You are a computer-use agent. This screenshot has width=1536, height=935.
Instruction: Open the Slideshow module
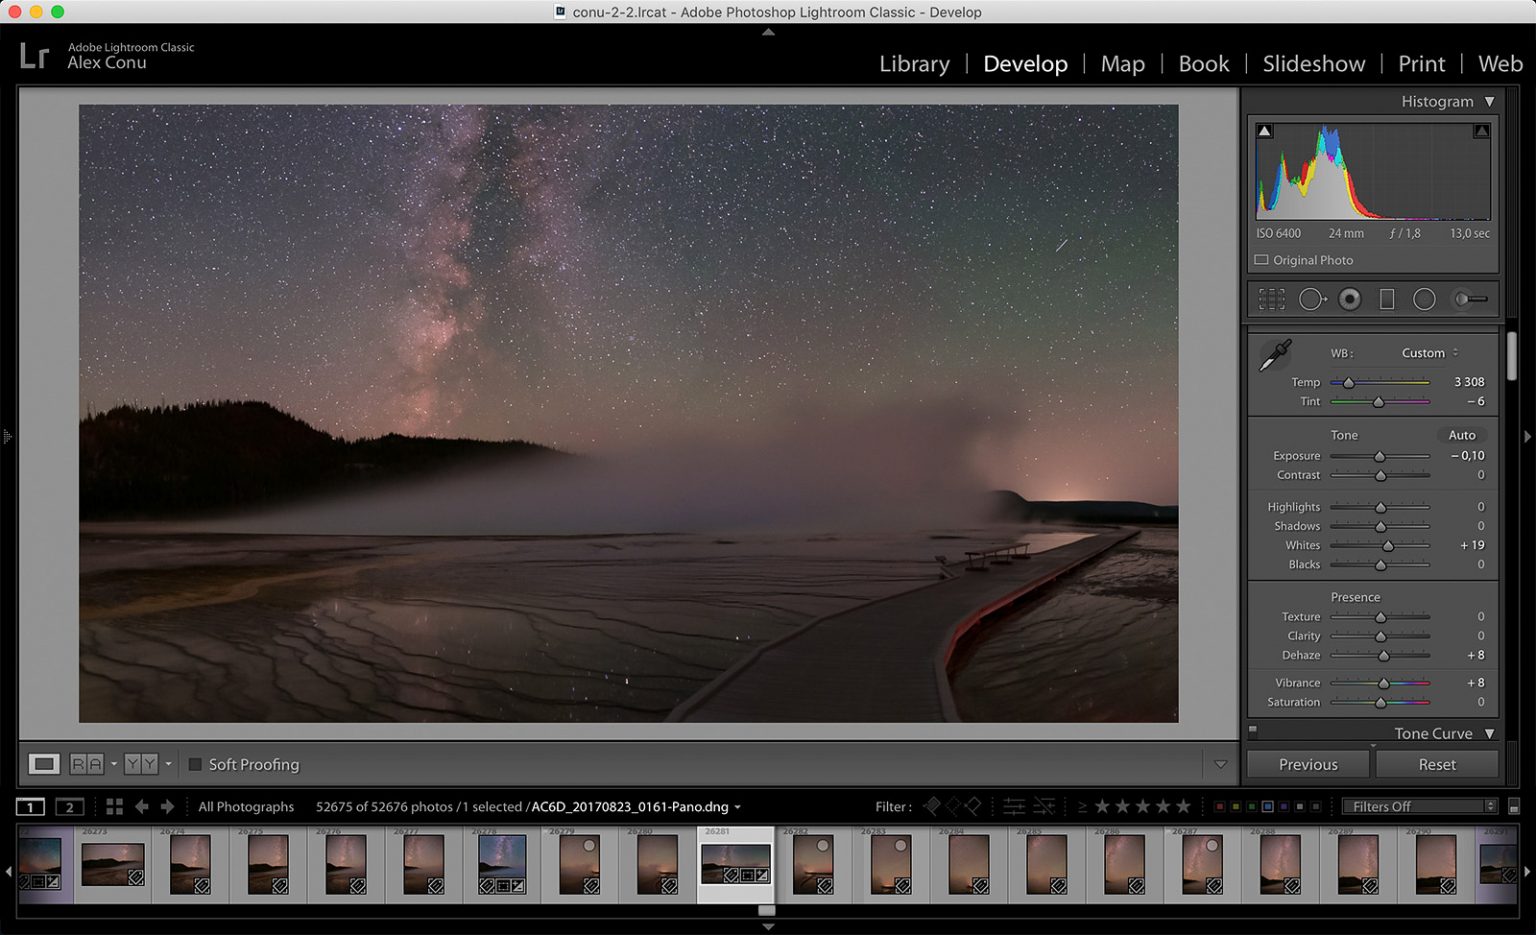point(1312,63)
